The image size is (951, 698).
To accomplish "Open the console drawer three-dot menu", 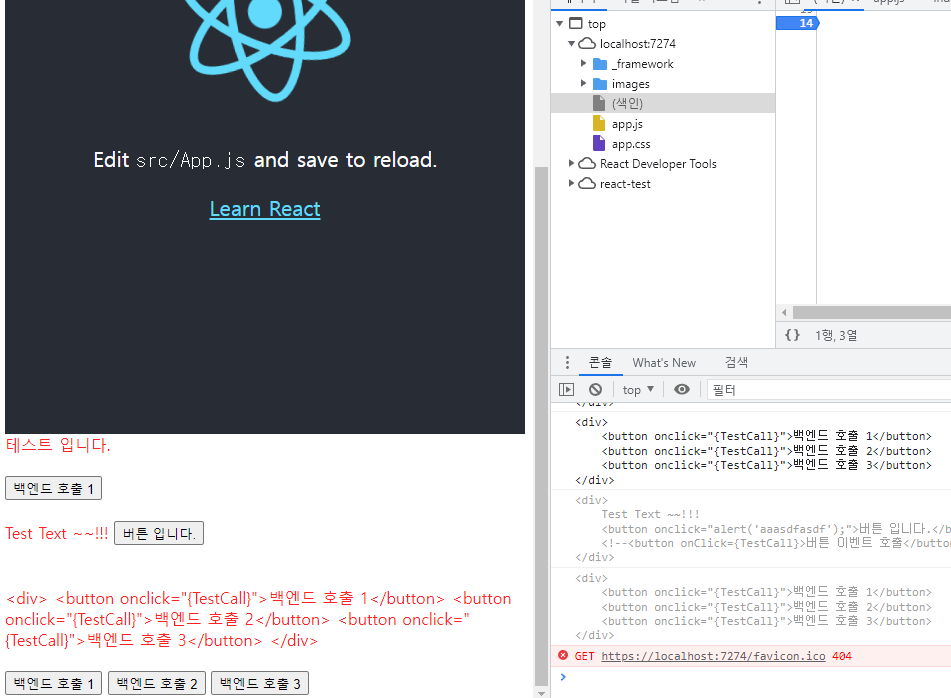I will click(x=567, y=363).
